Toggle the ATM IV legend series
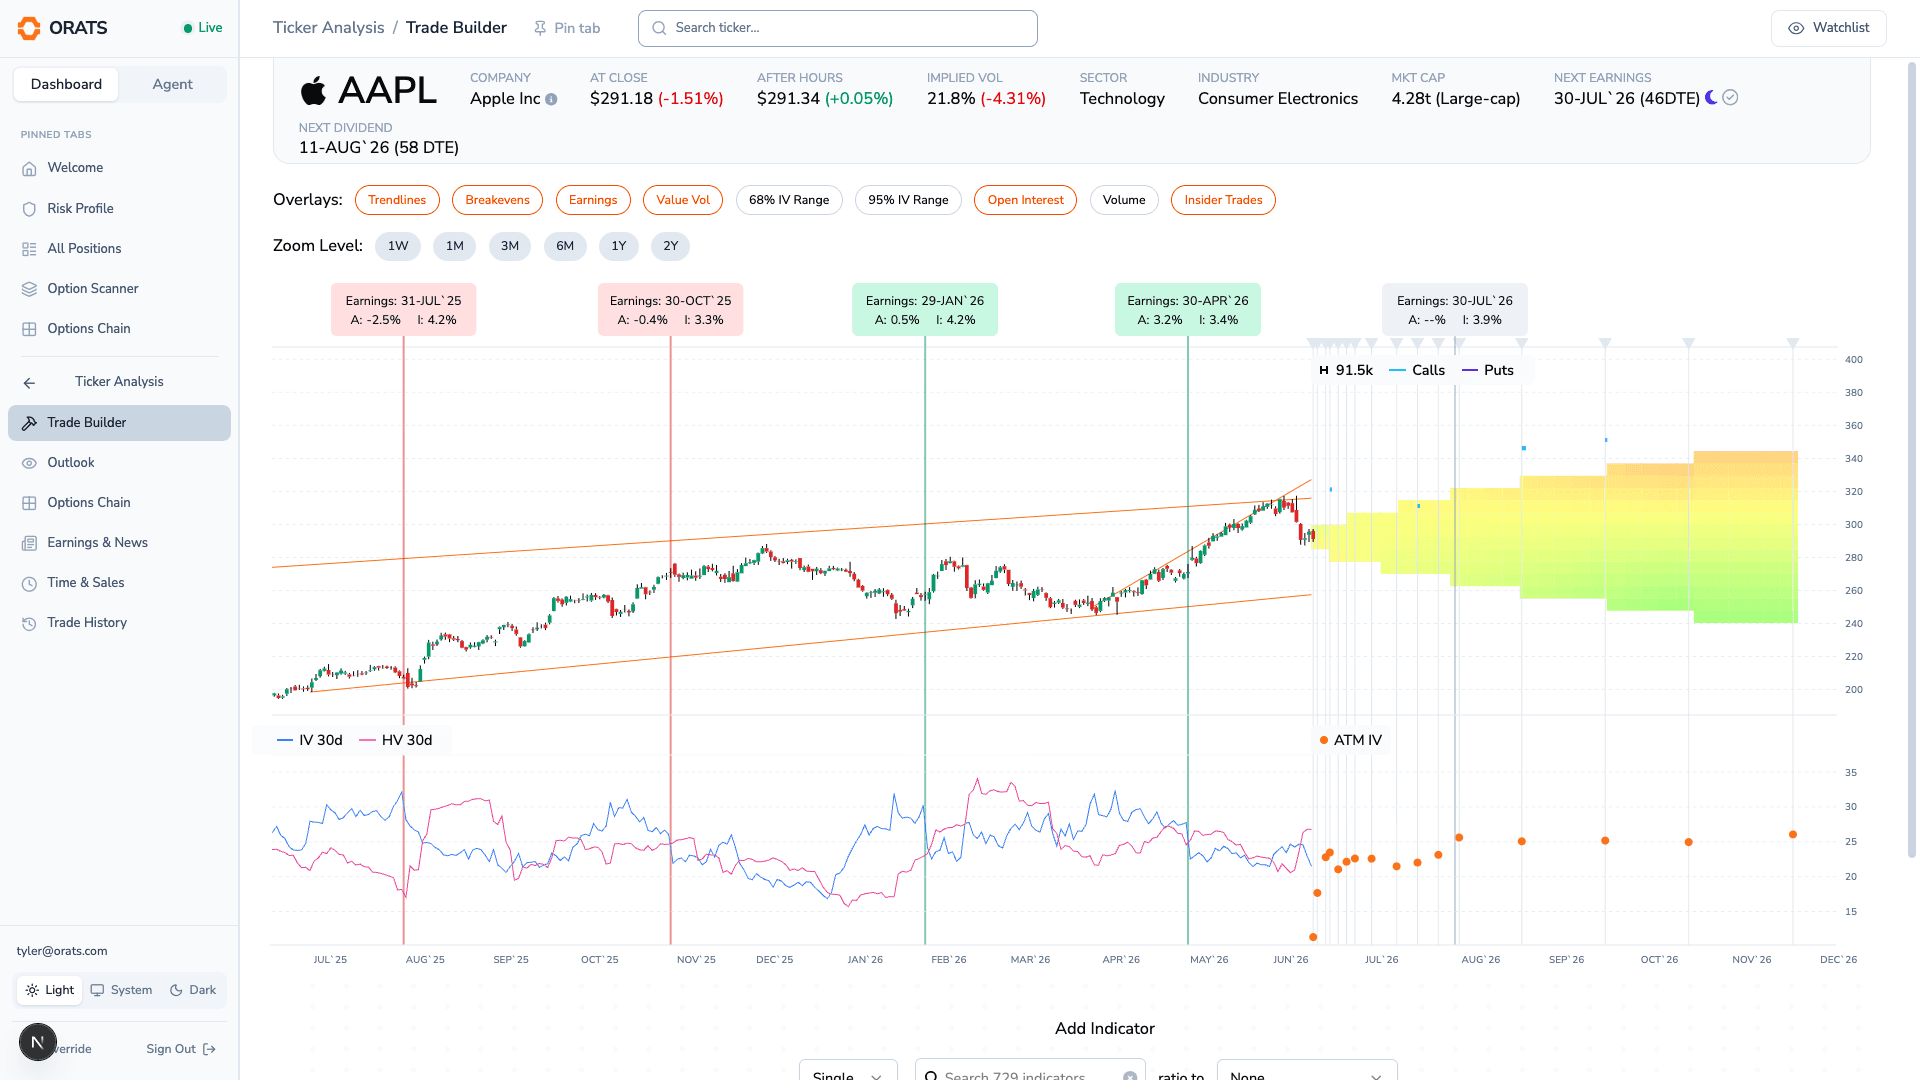The image size is (1920, 1080). pyautogui.click(x=1350, y=740)
